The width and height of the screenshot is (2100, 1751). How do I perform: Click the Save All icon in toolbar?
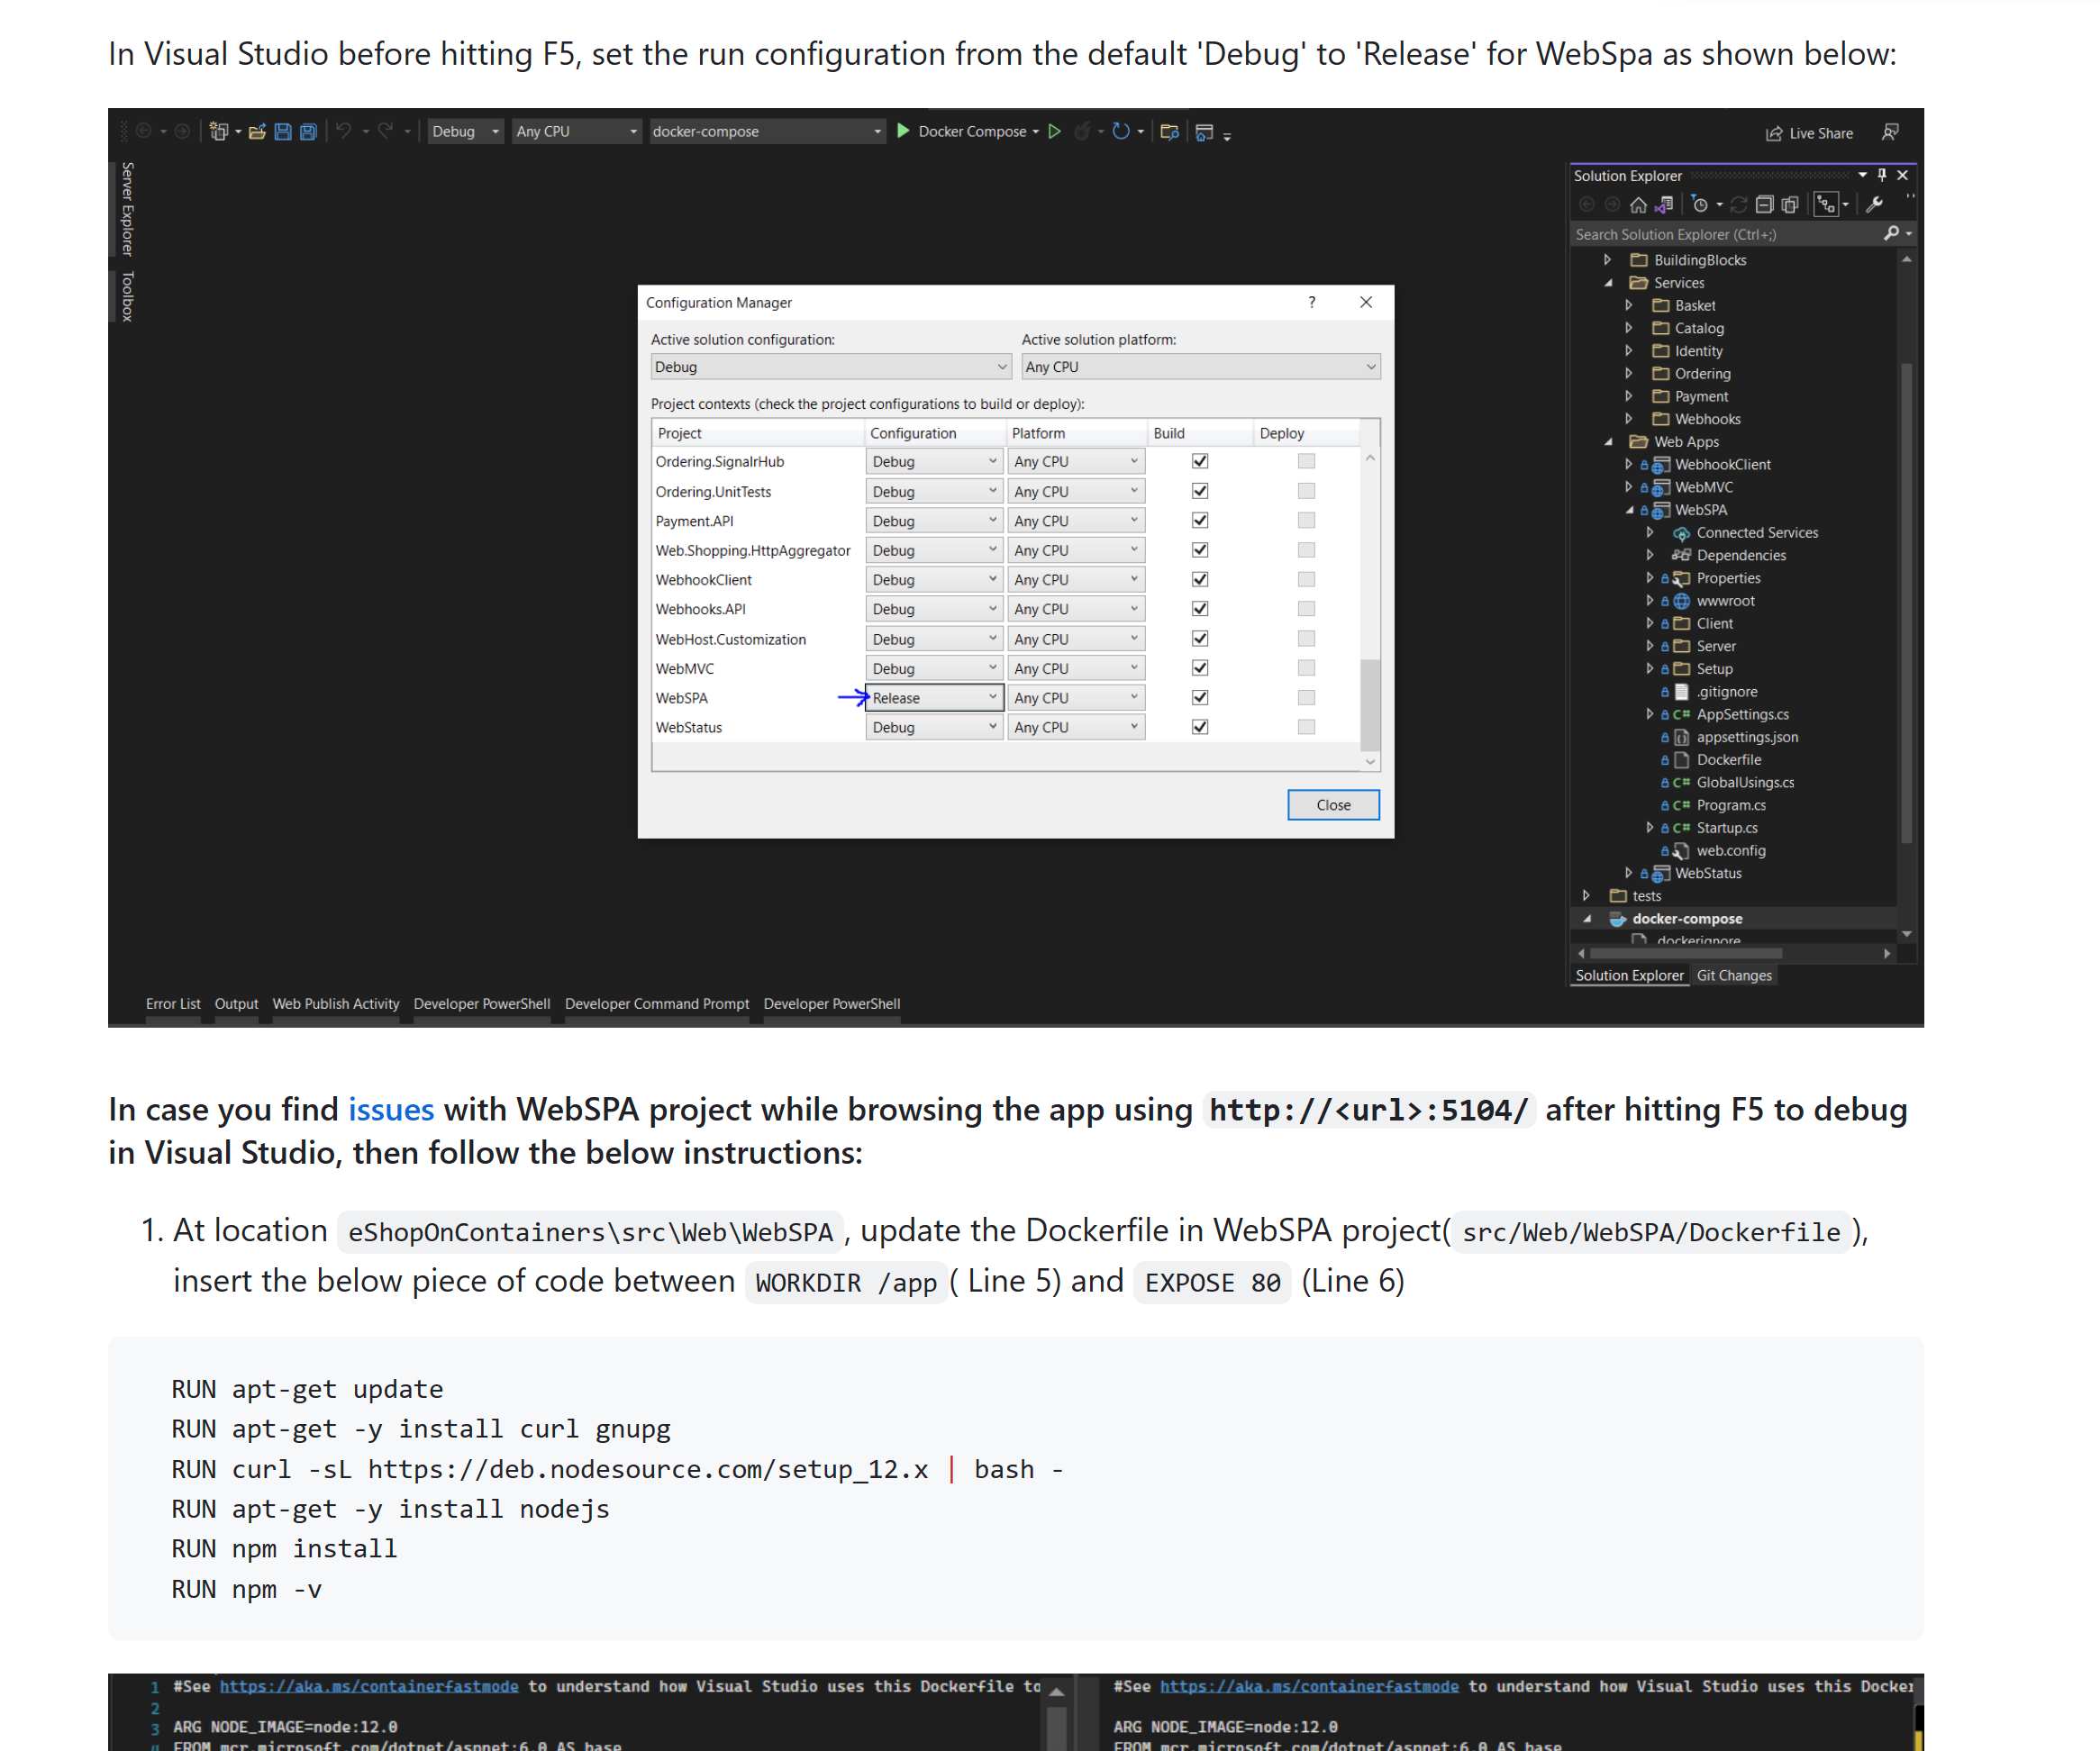pyautogui.click(x=308, y=131)
